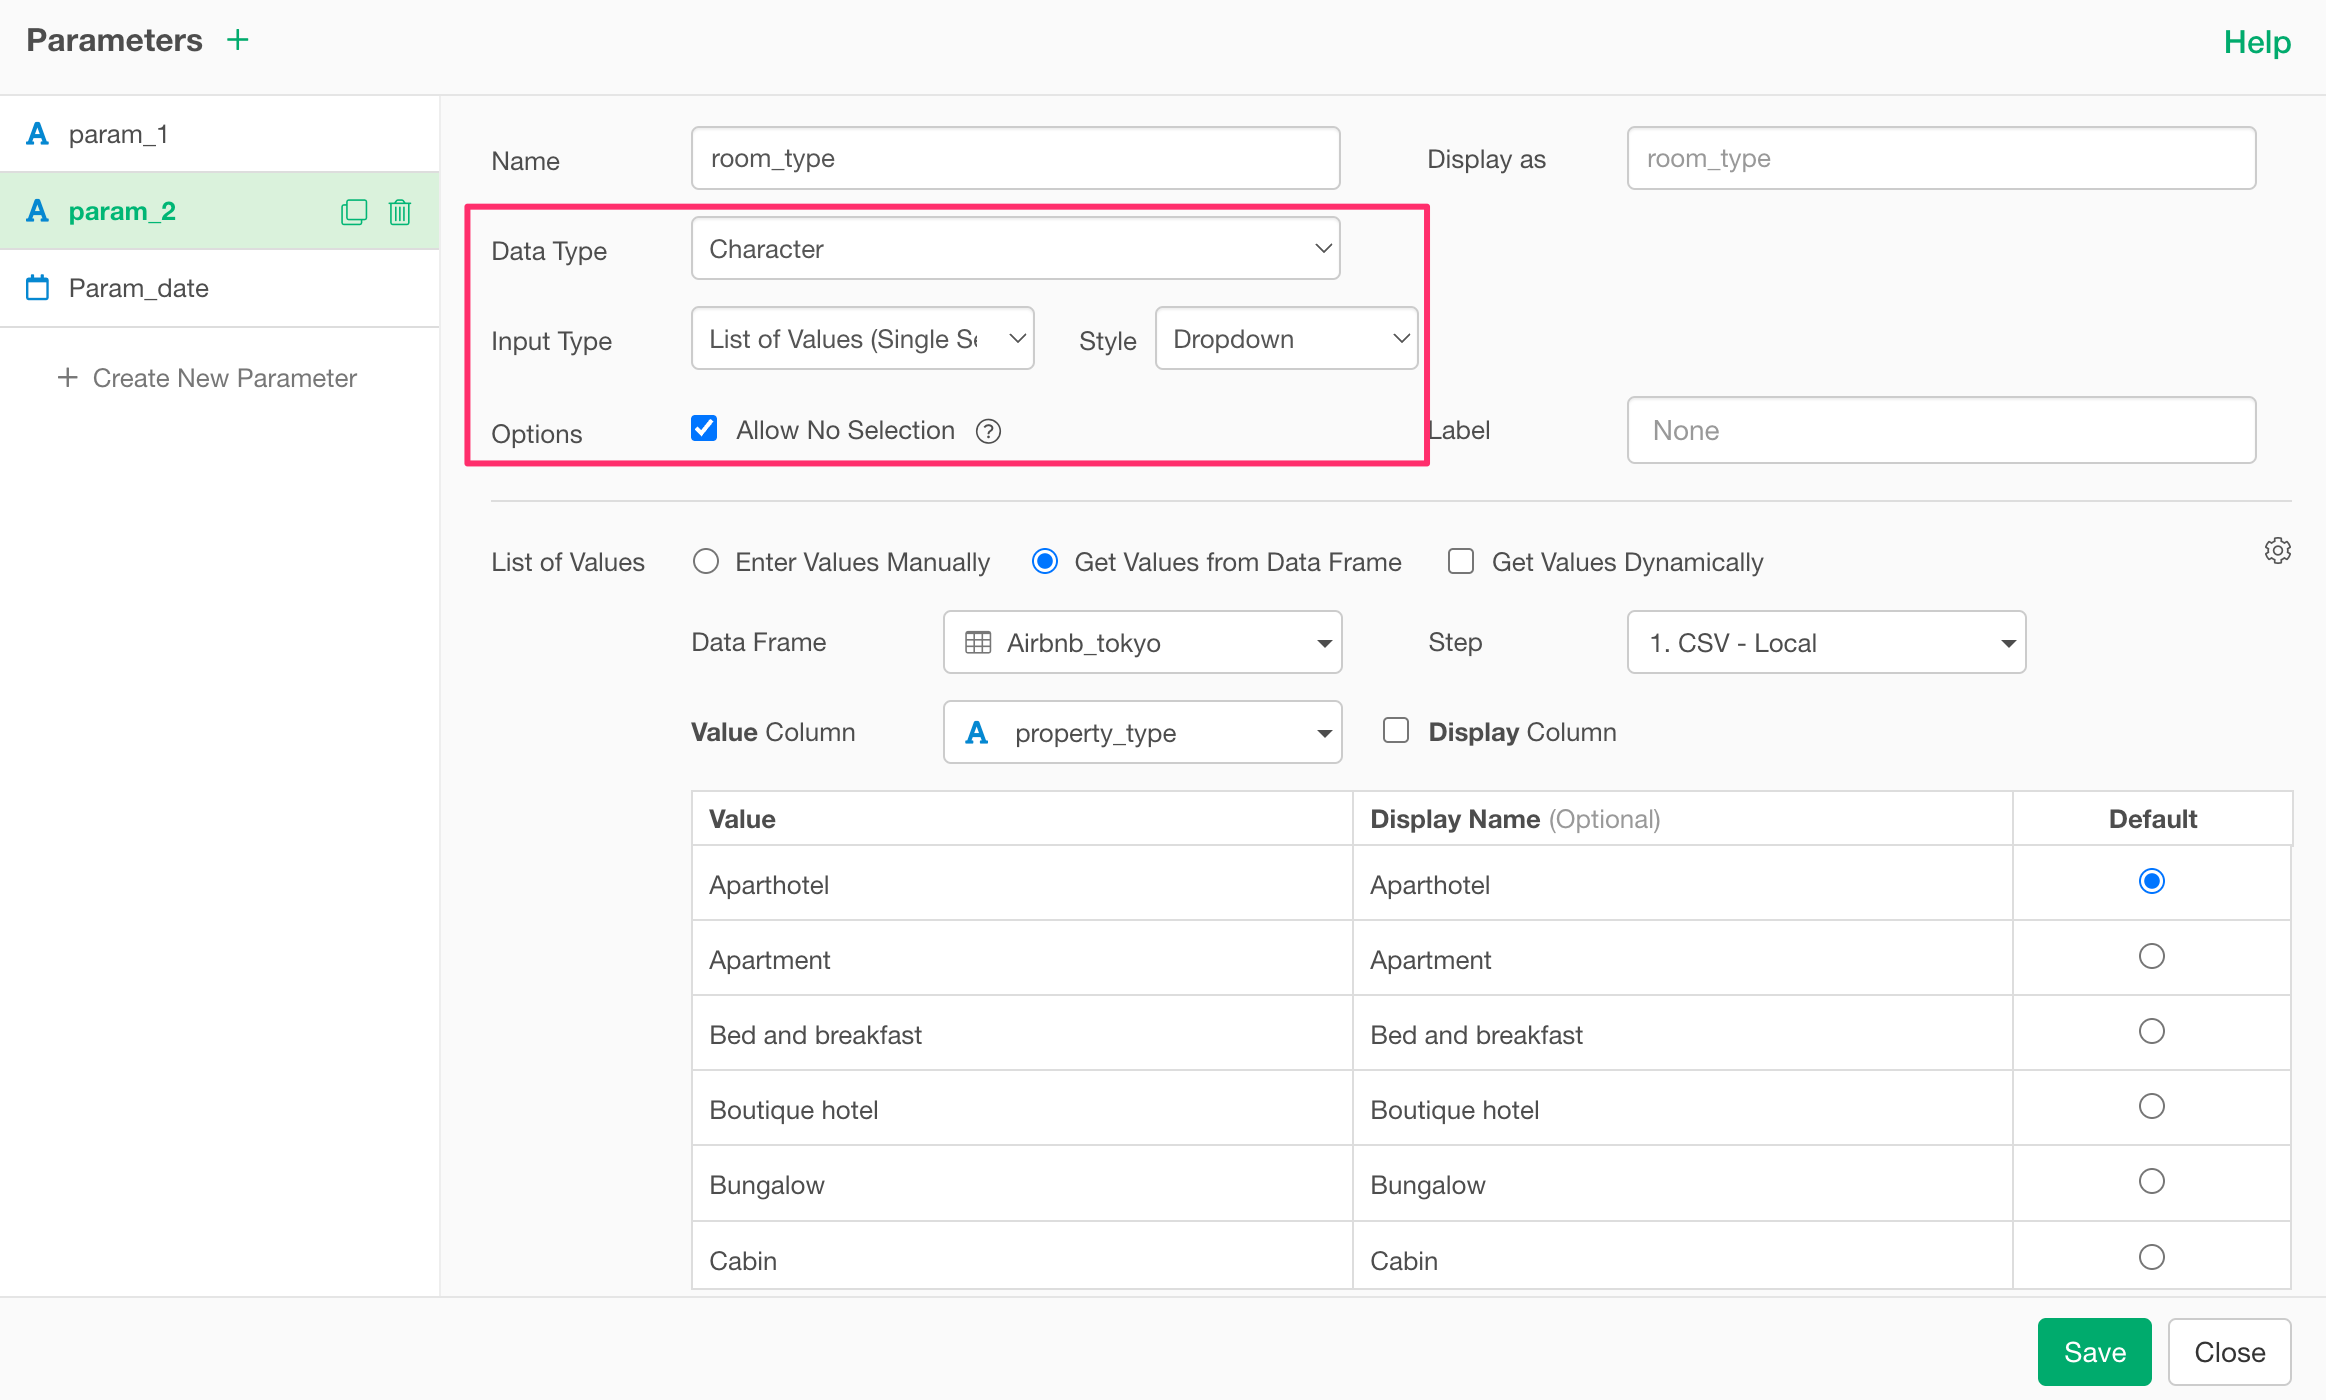Open the Value Column property_type dropdown
The width and height of the screenshot is (2326, 1400).
point(1142,733)
